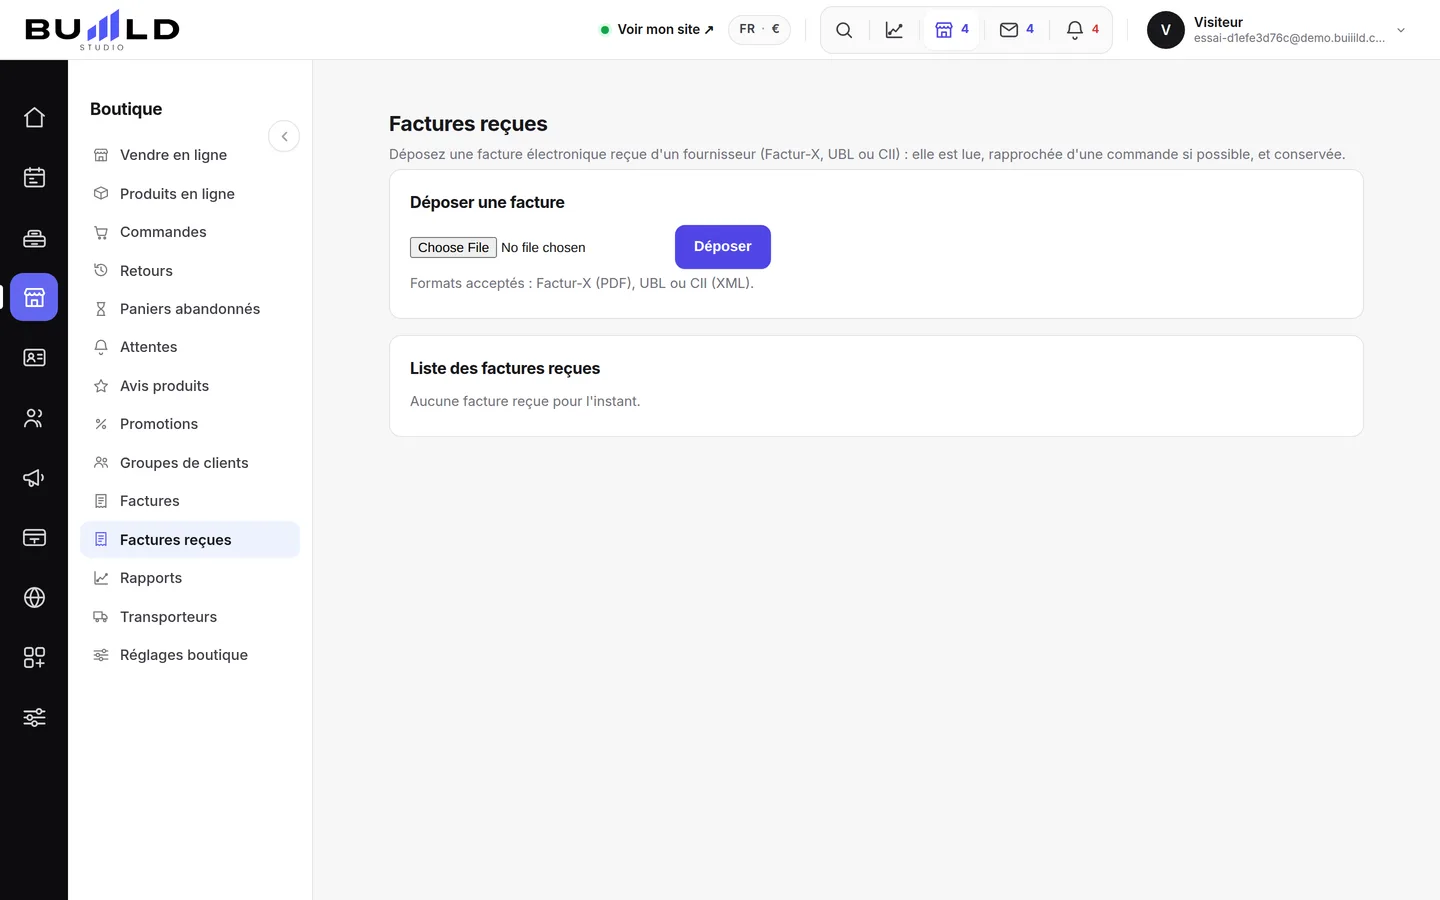The width and height of the screenshot is (1440, 900).
Task: Open the two-people icon in the dark rail
Action: coord(34,417)
